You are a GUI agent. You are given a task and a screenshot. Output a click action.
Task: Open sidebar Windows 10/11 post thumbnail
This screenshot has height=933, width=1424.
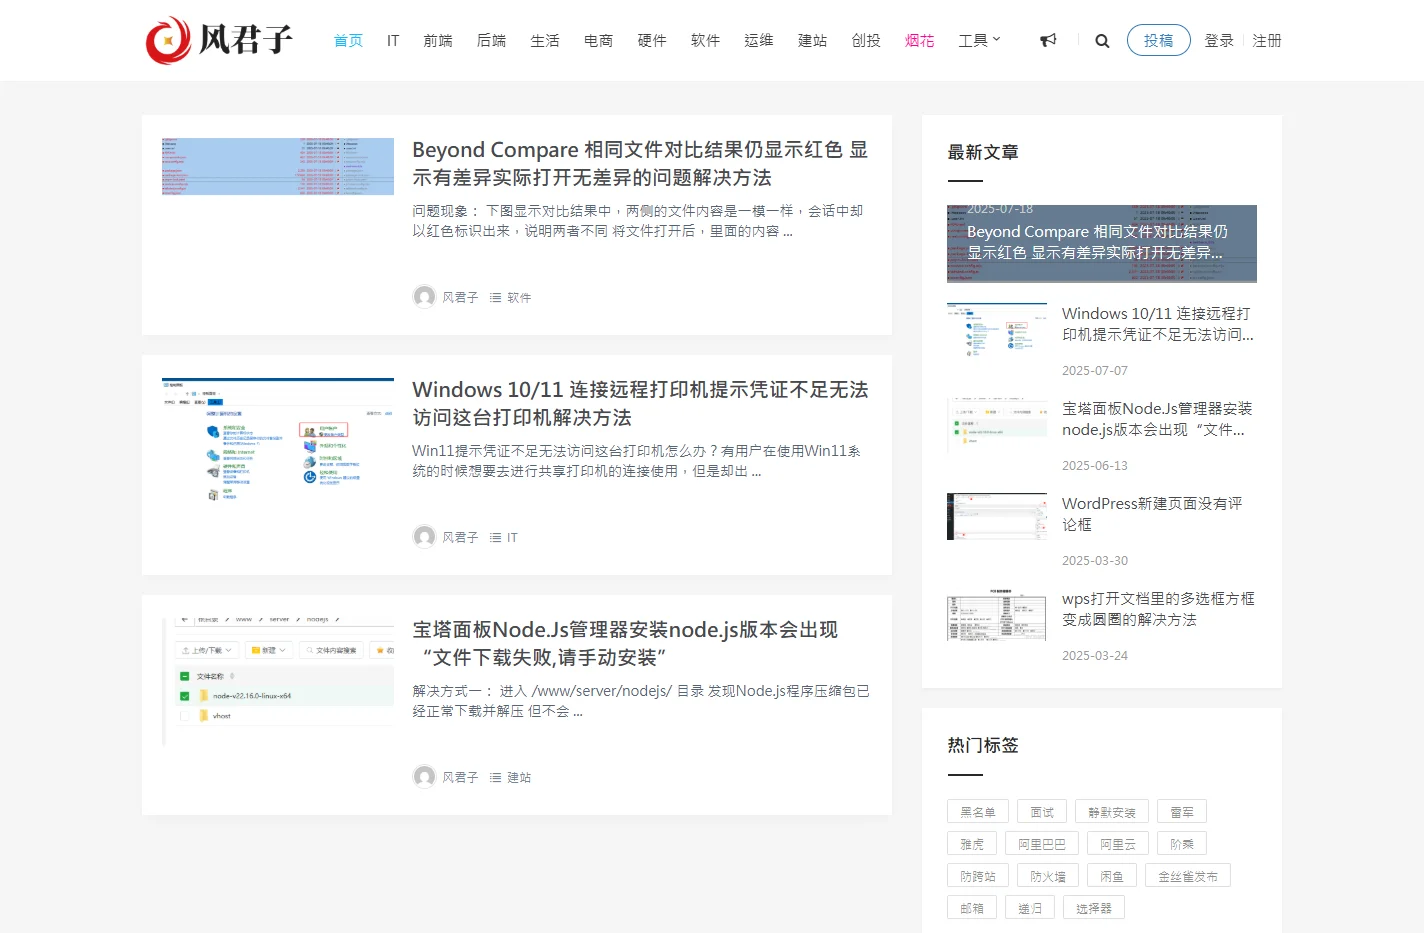[x=997, y=329]
